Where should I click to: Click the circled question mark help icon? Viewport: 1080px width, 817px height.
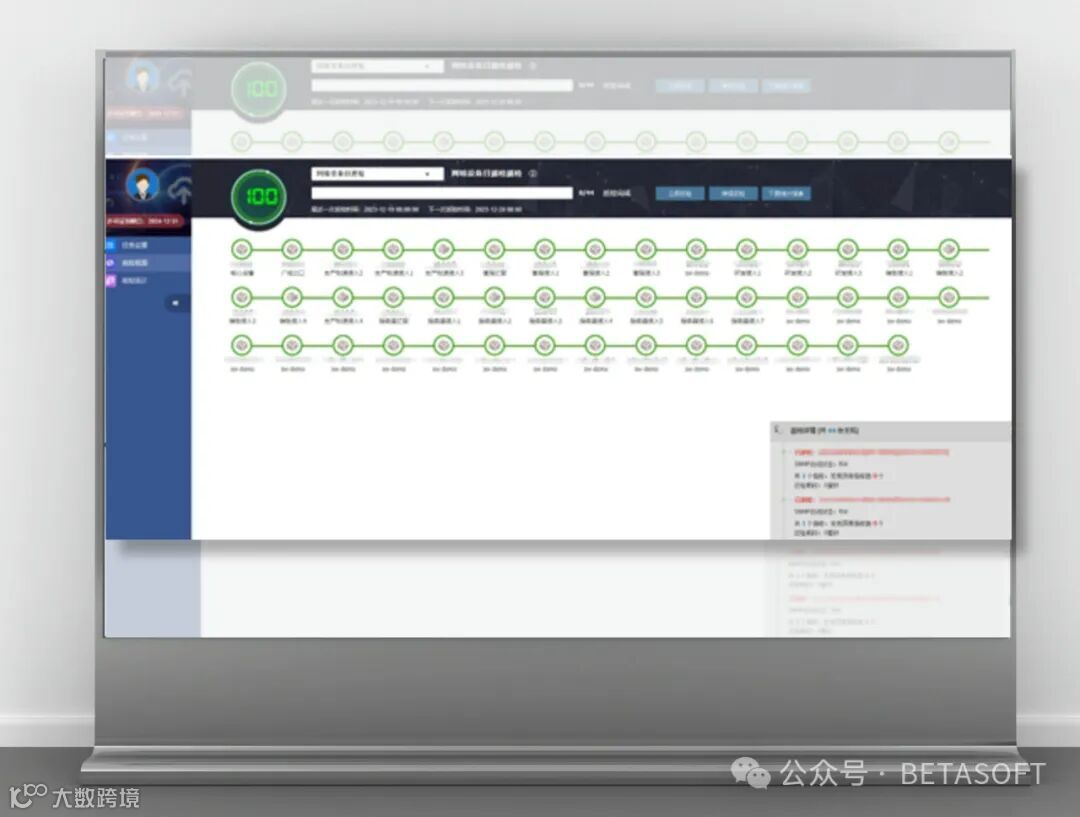[x=532, y=174]
